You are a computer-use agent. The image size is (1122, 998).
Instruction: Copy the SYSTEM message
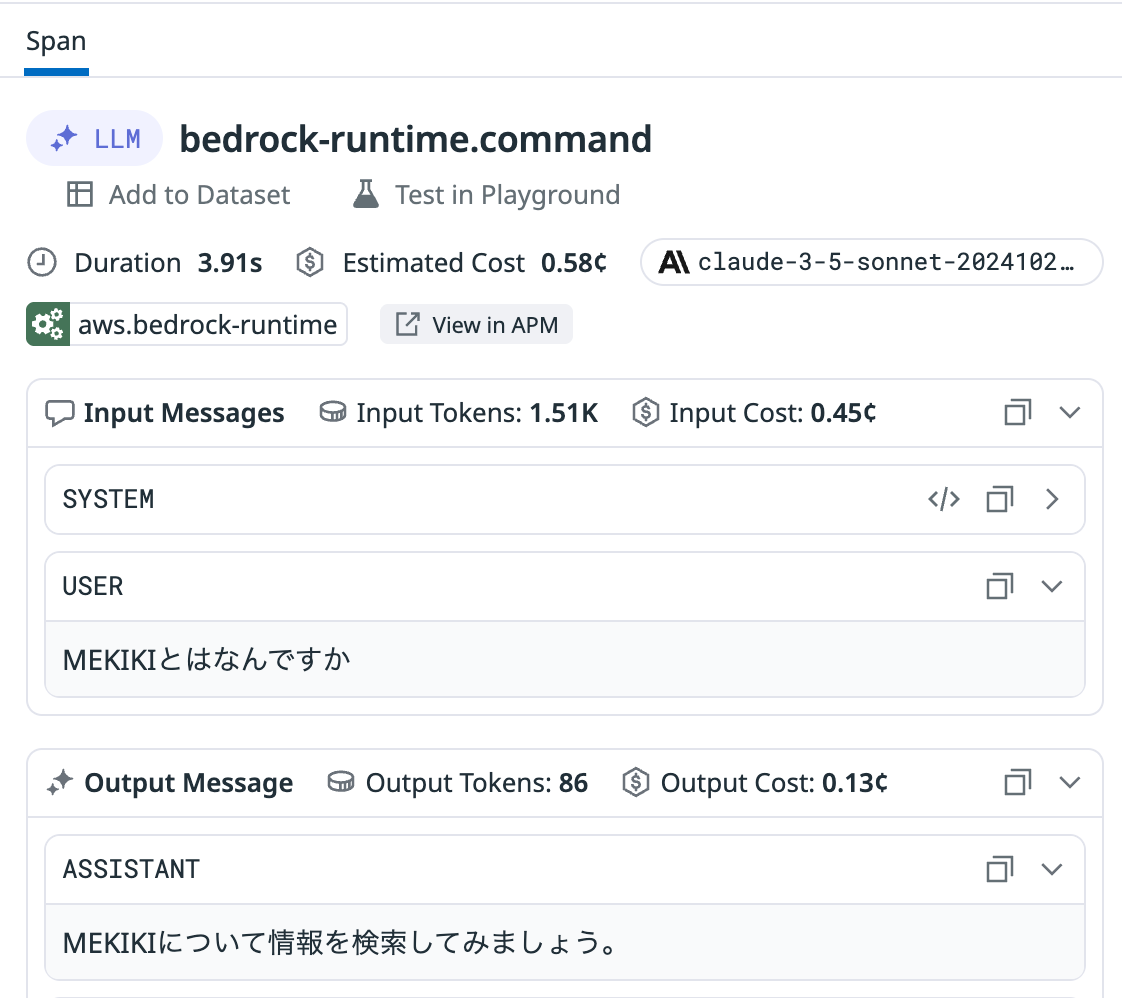click(1000, 499)
